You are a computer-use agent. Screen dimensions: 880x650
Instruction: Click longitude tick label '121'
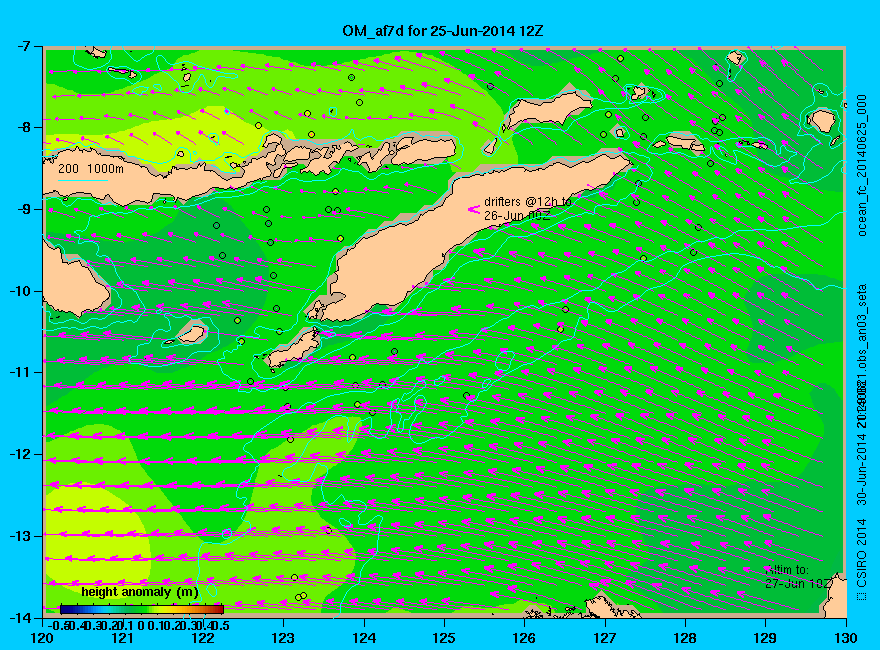click(123, 638)
